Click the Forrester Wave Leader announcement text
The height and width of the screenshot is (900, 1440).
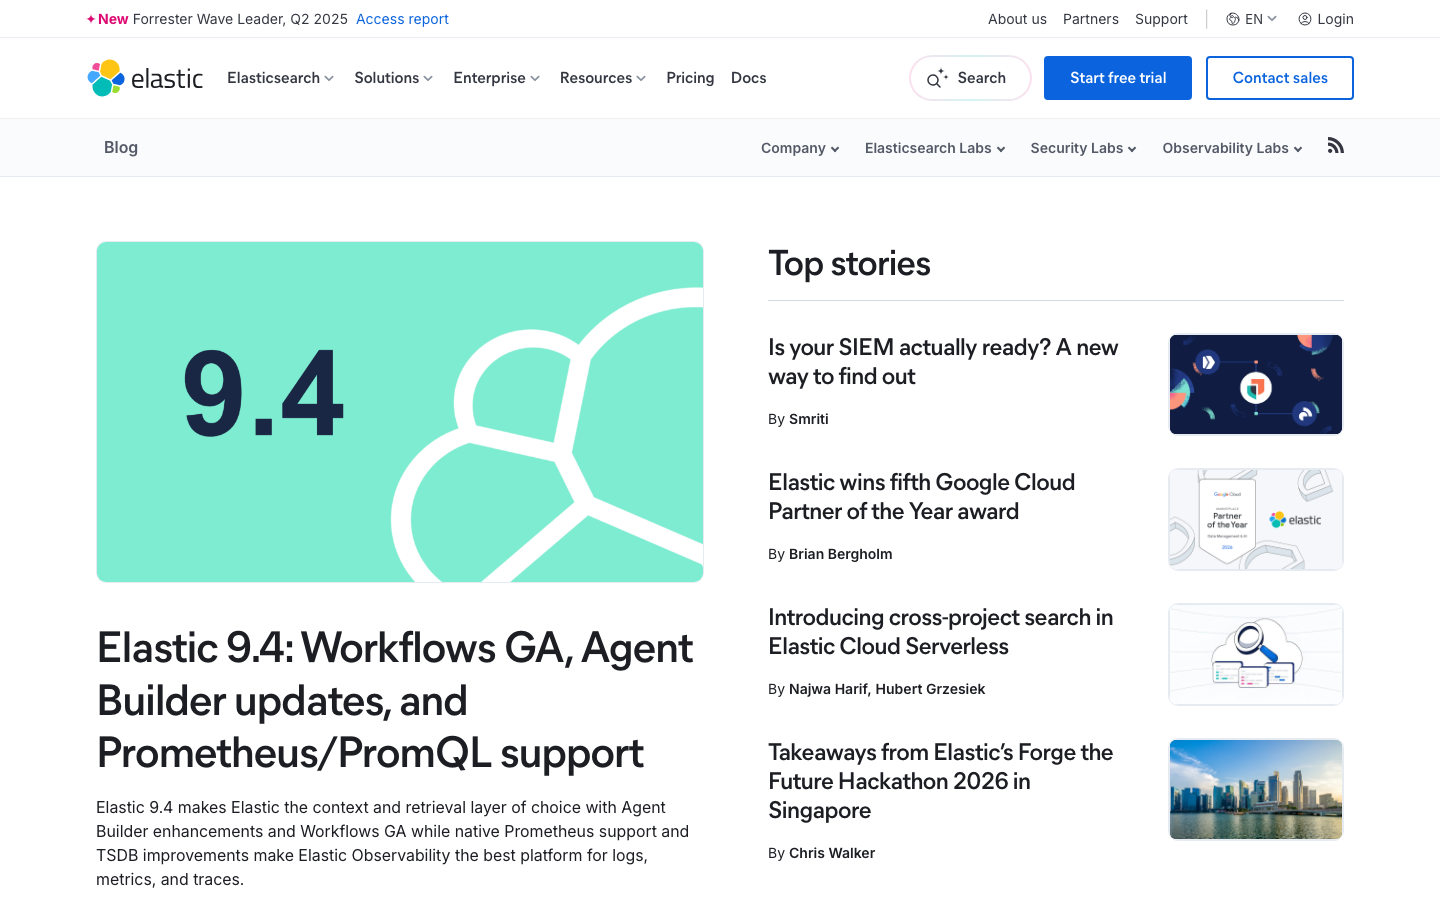pyautogui.click(x=240, y=19)
